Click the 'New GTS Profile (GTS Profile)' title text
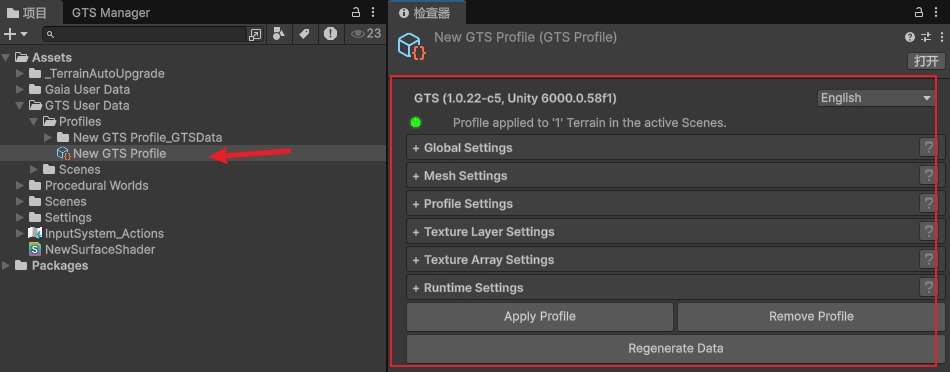 pyautogui.click(x=525, y=38)
